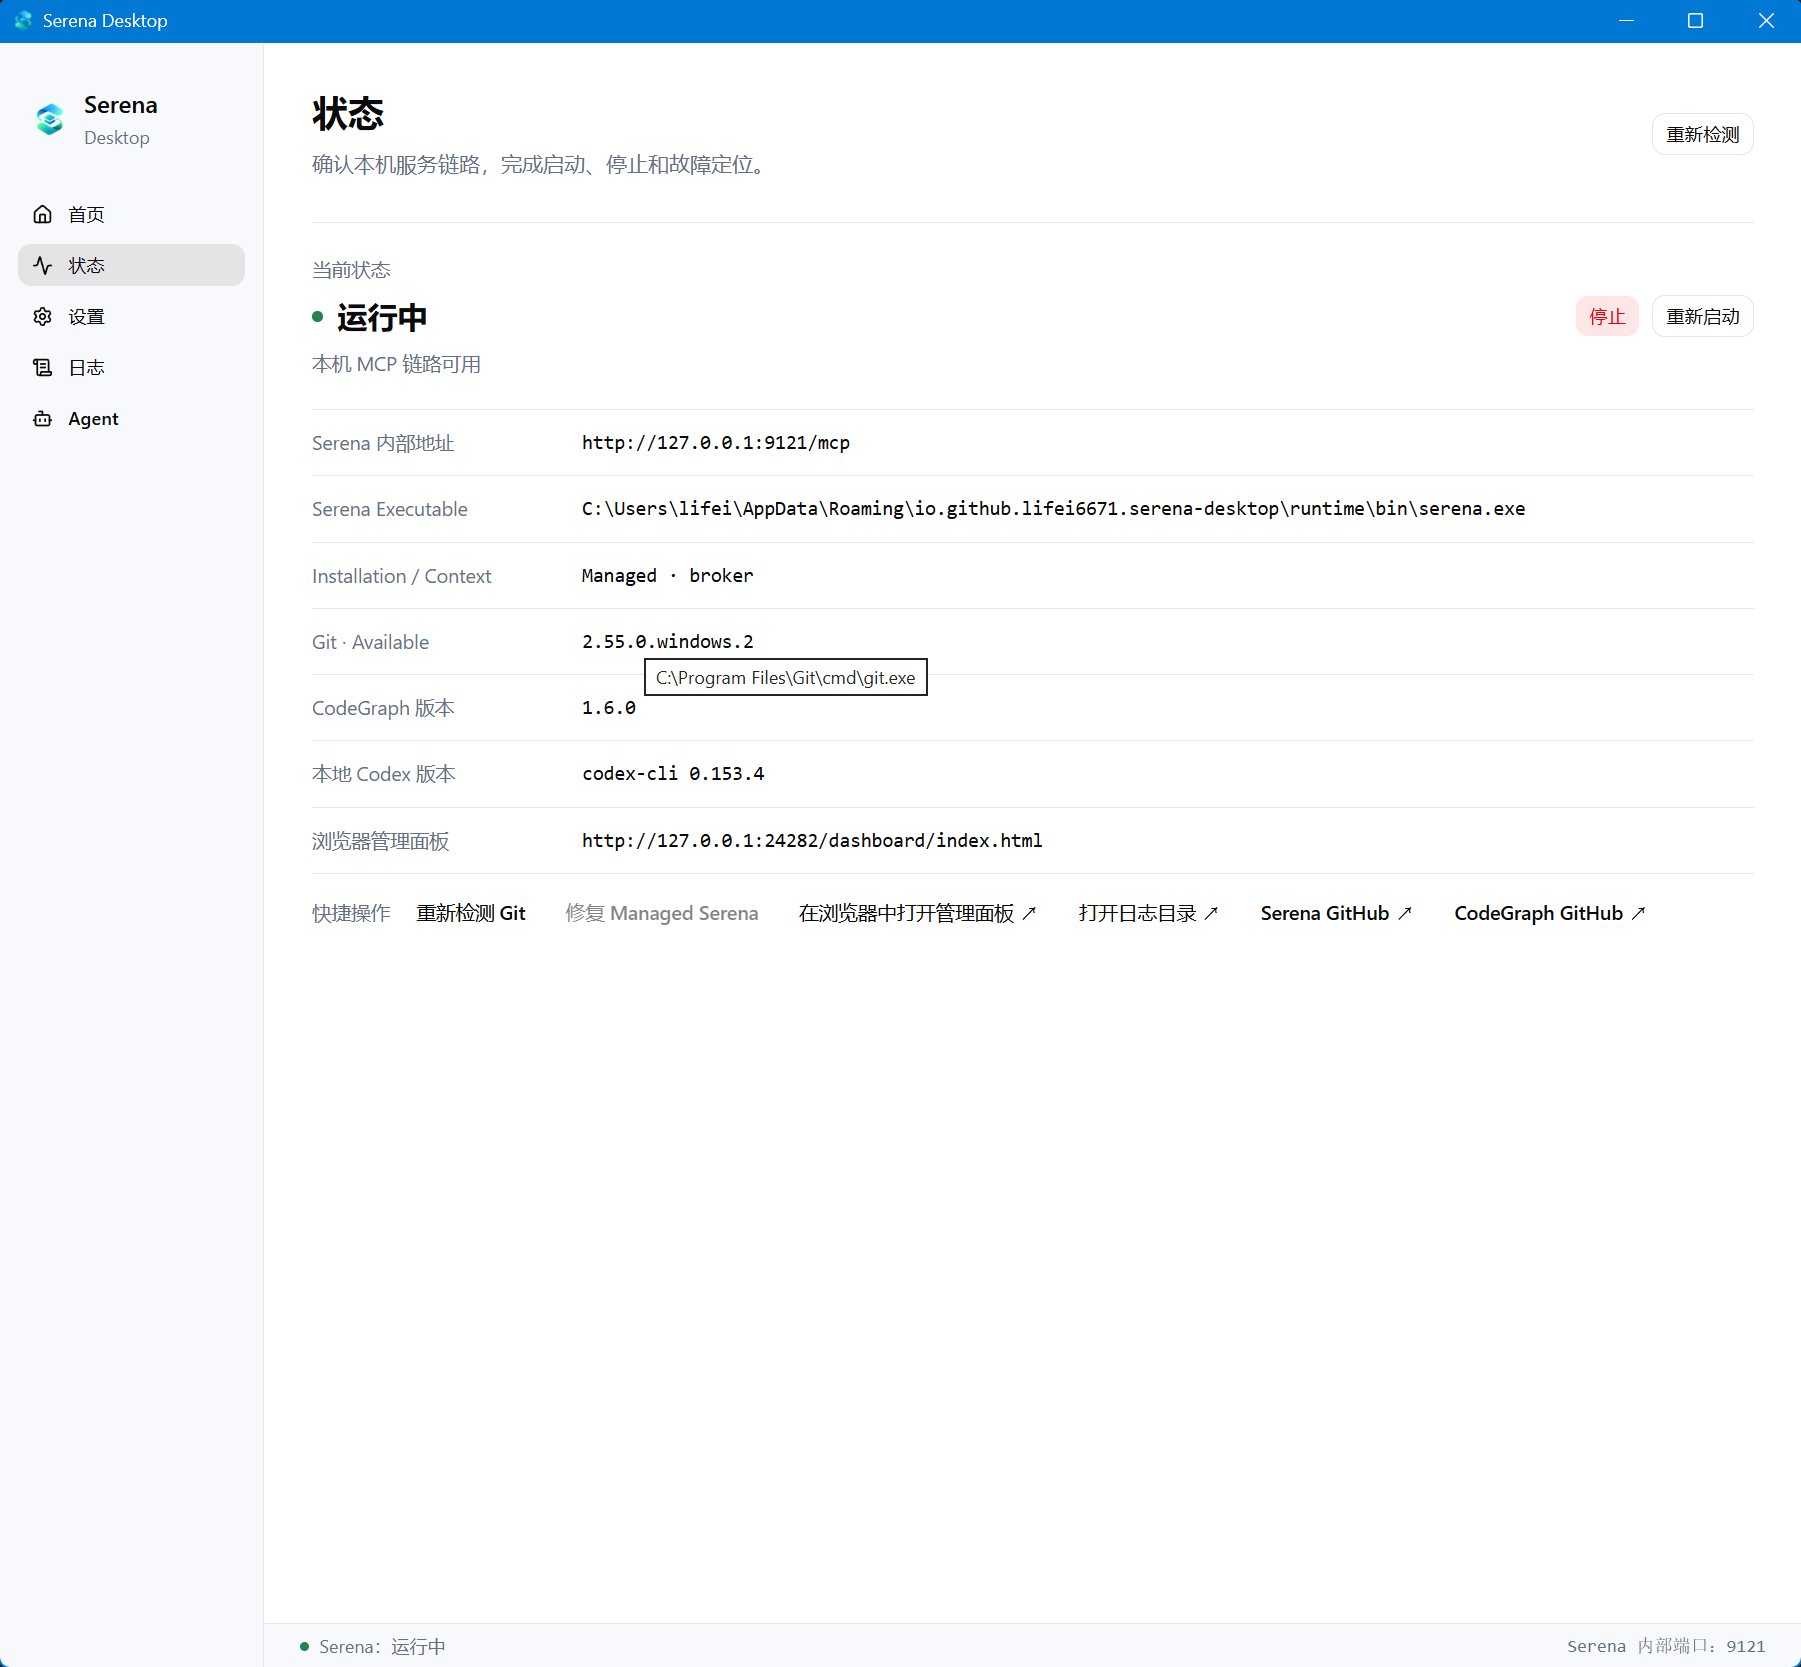Click the 当前状态 section label

coord(351,270)
